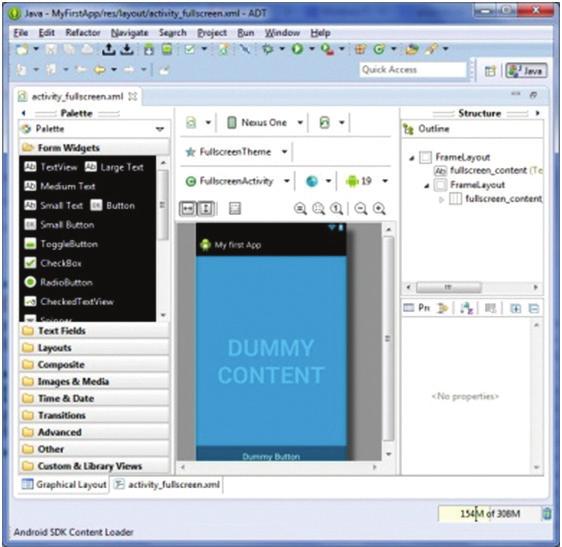The width and height of the screenshot is (562, 547).
Task: Click the download arrow toolbar icon
Action: [127, 49]
